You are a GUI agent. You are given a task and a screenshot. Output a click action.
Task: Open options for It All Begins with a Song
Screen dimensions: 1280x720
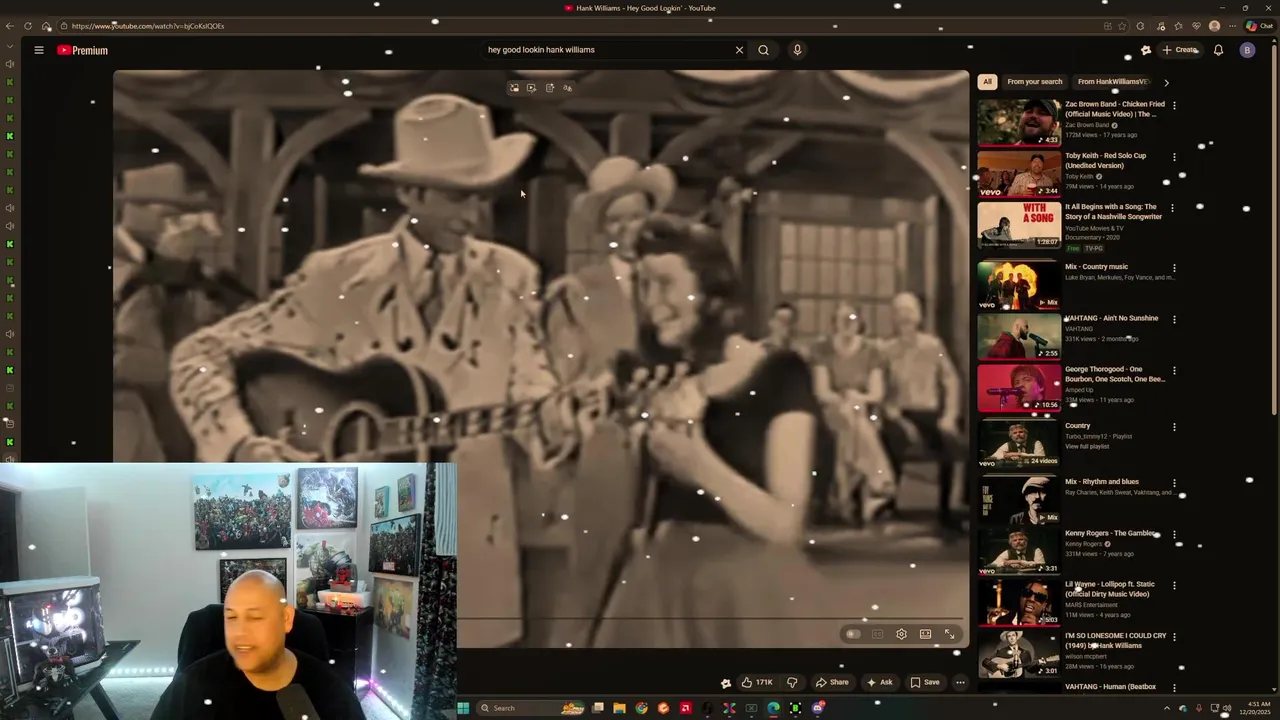(1174, 208)
